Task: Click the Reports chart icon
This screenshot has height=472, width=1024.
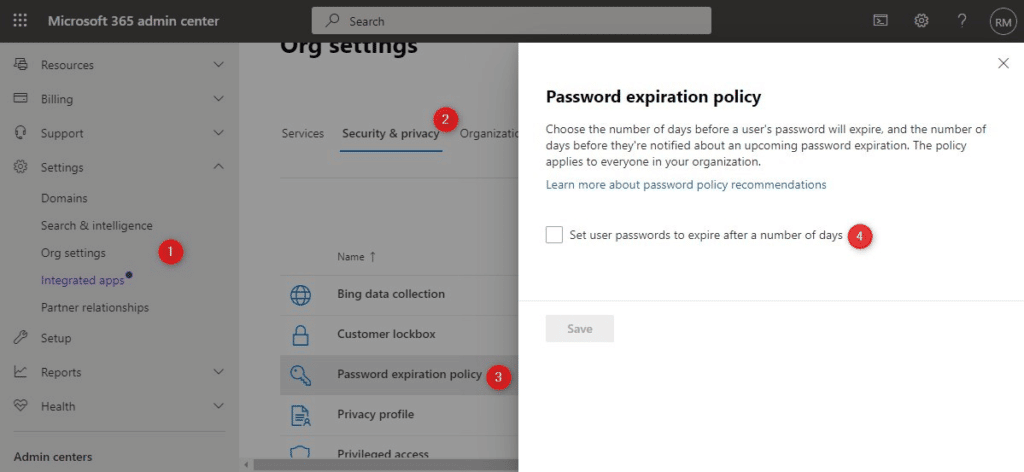Action: tap(21, 371)
